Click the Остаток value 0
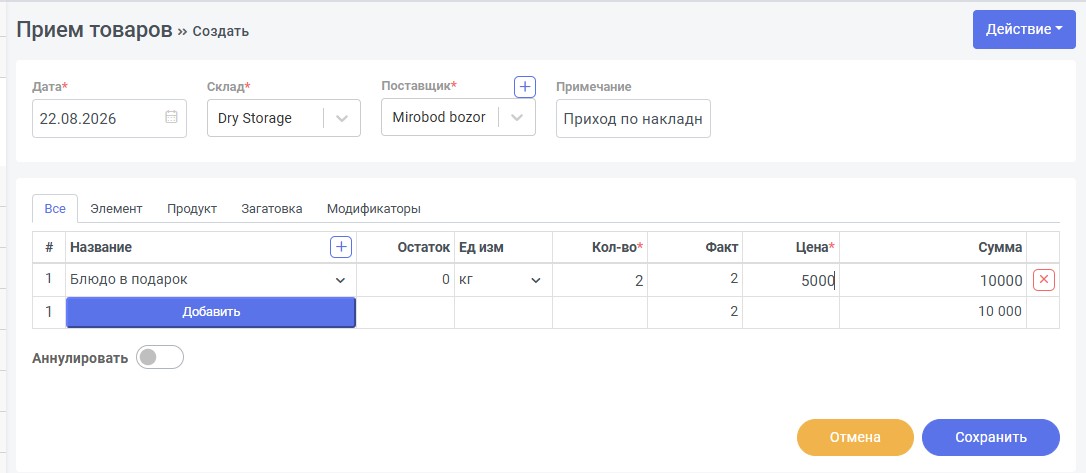1086x473 pixels. [x=446, y=280]
